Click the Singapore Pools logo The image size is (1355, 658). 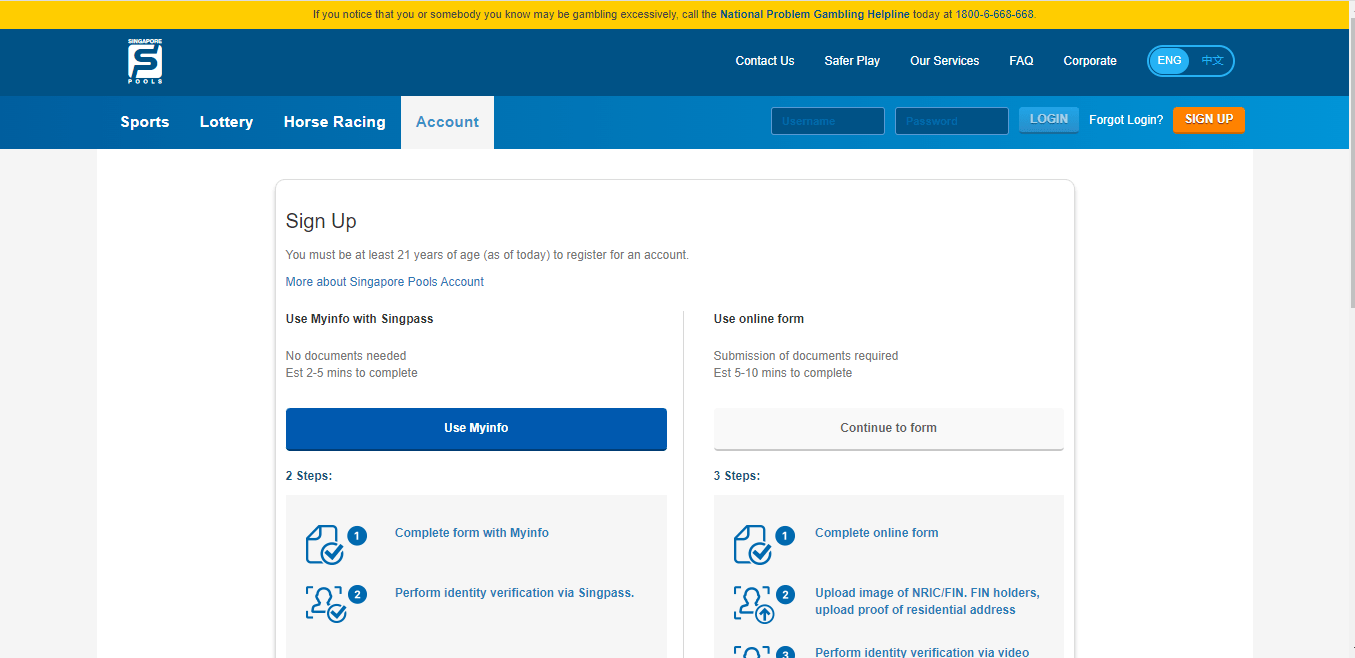coord(145,61)
